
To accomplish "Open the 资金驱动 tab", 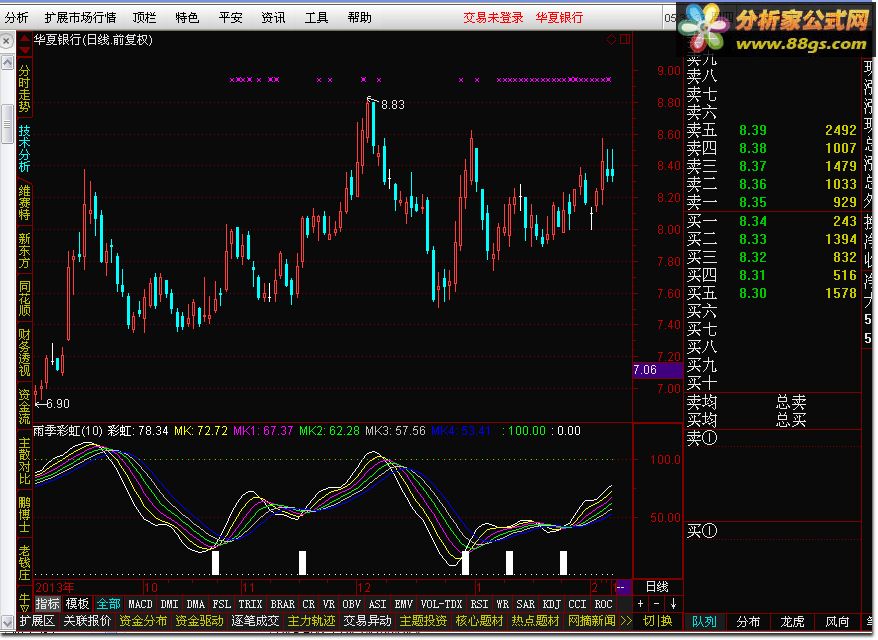I will (x=199, y=621).
